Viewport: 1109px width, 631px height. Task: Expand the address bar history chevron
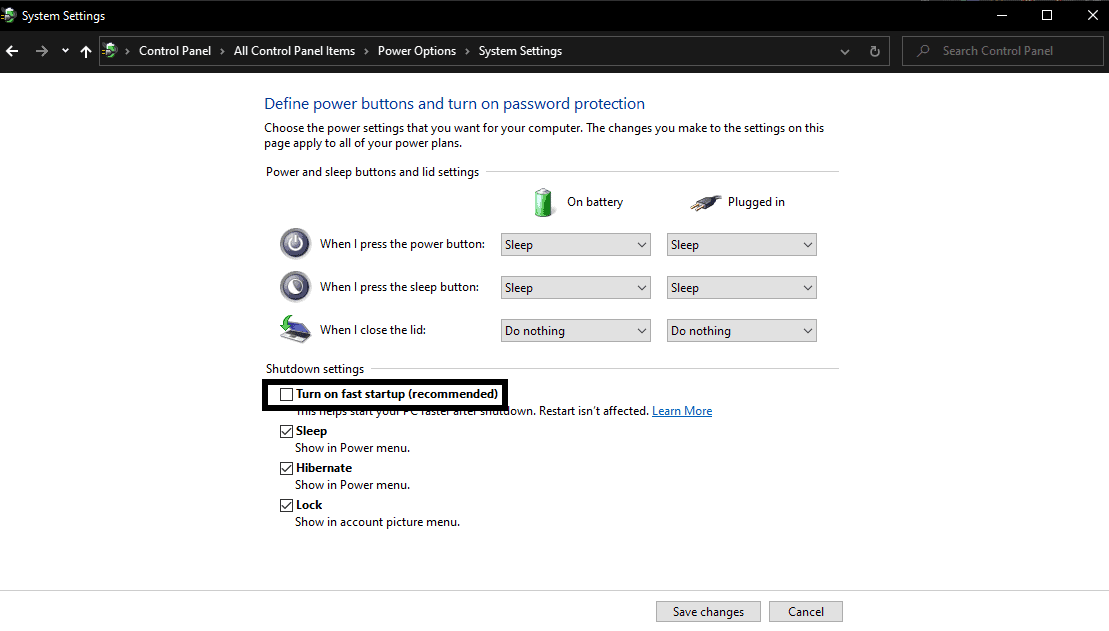coord(844,50)
